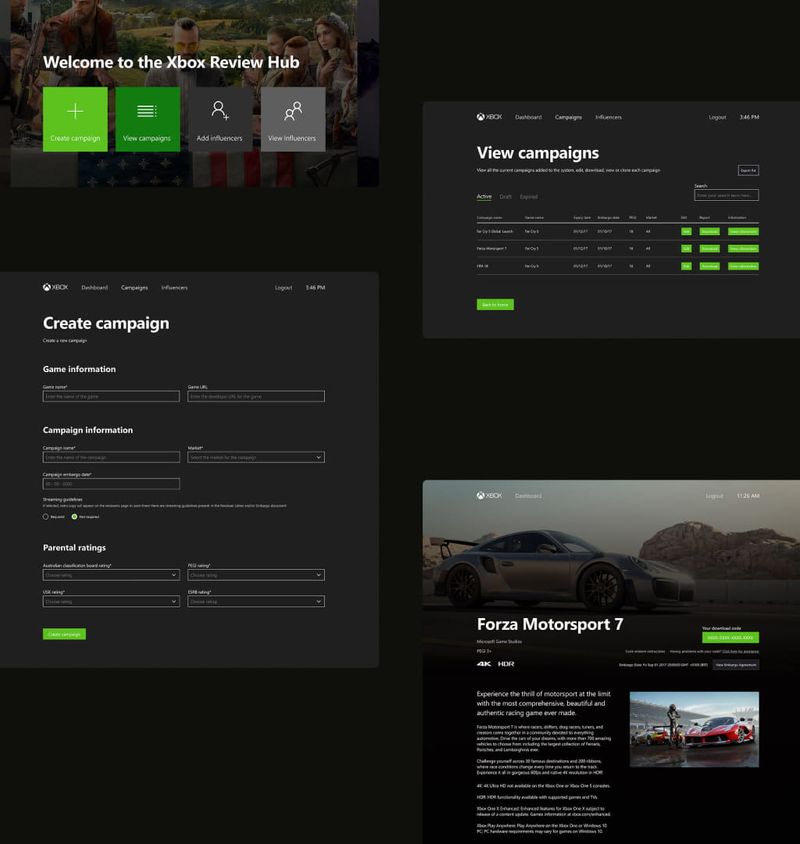Viewport: 800px width, 844px height.
Task: Click the 'FIFA 18' campaign name in table
Action: [482, 266]
